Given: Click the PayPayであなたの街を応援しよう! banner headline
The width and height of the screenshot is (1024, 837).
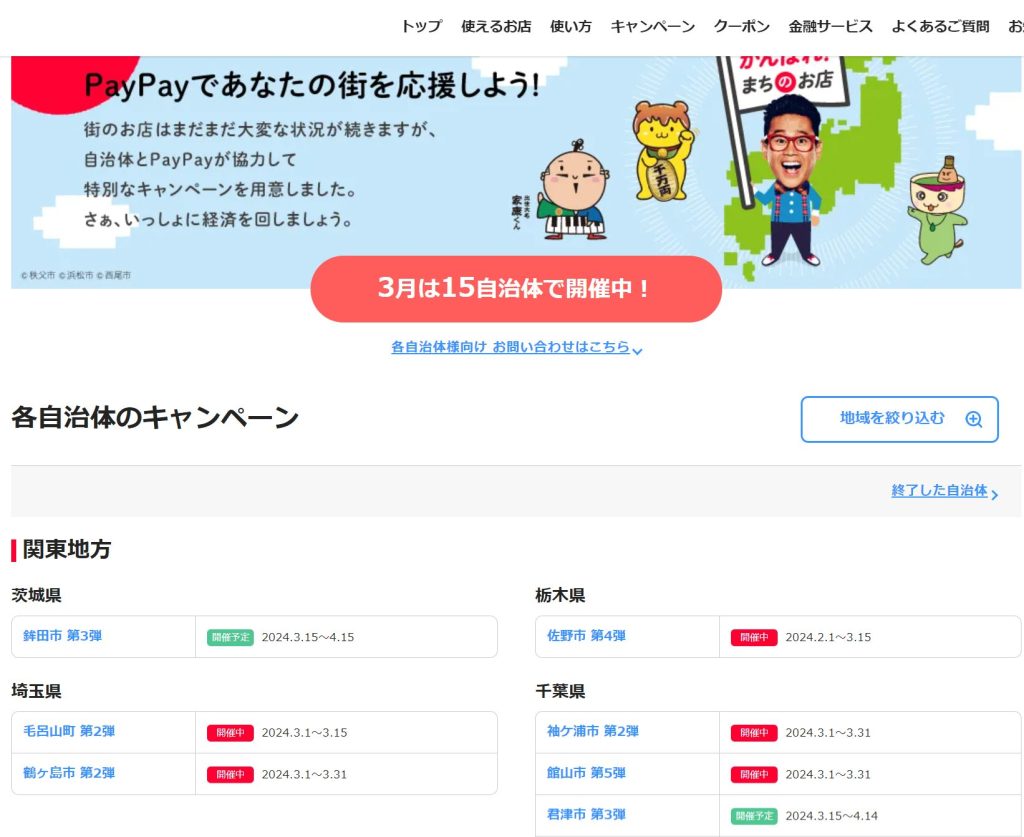Looking at the screenshot, I should click(312, 86).
